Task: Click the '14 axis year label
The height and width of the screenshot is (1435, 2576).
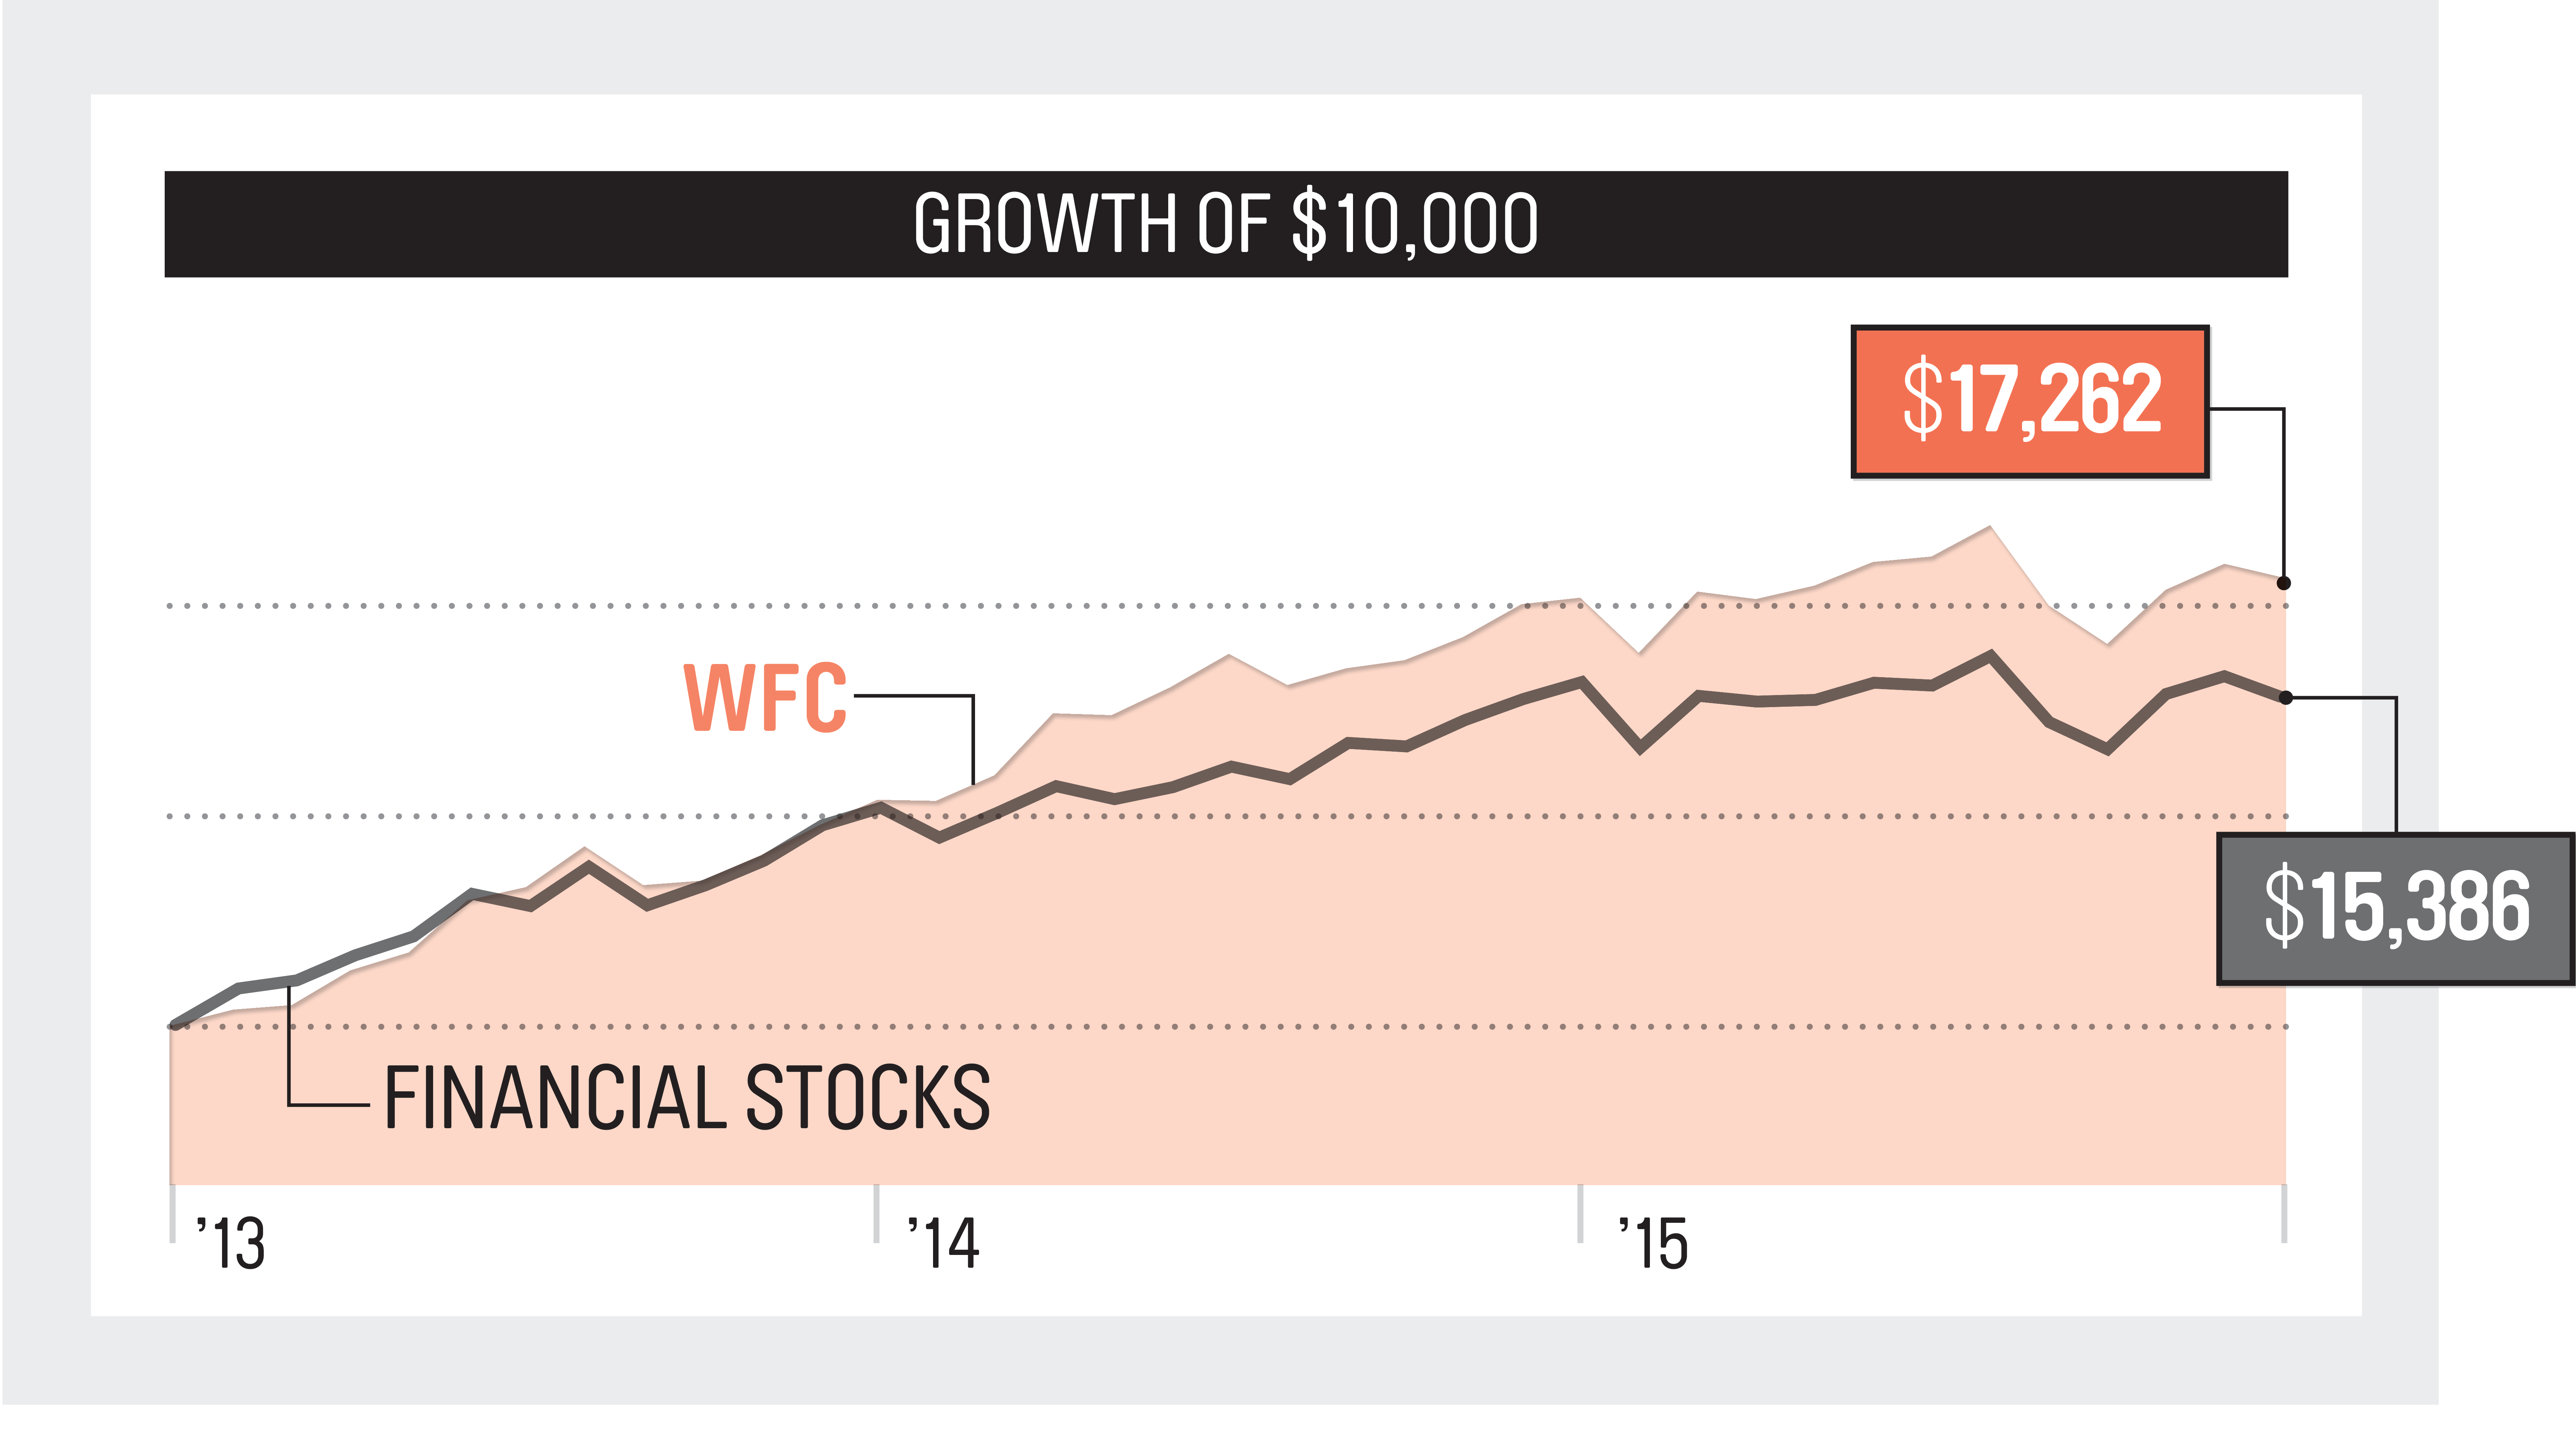Action: point(943,1244)
